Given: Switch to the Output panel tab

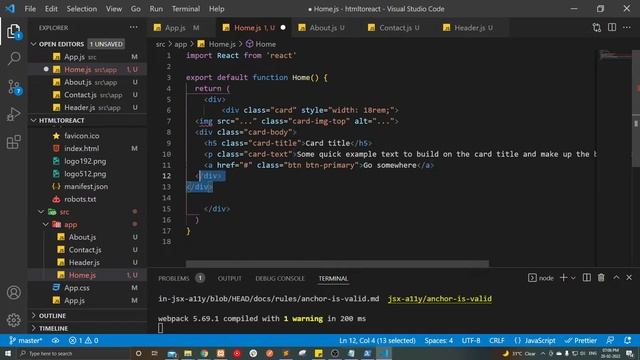Looking at the screenshot, I should tap(229, 278).
